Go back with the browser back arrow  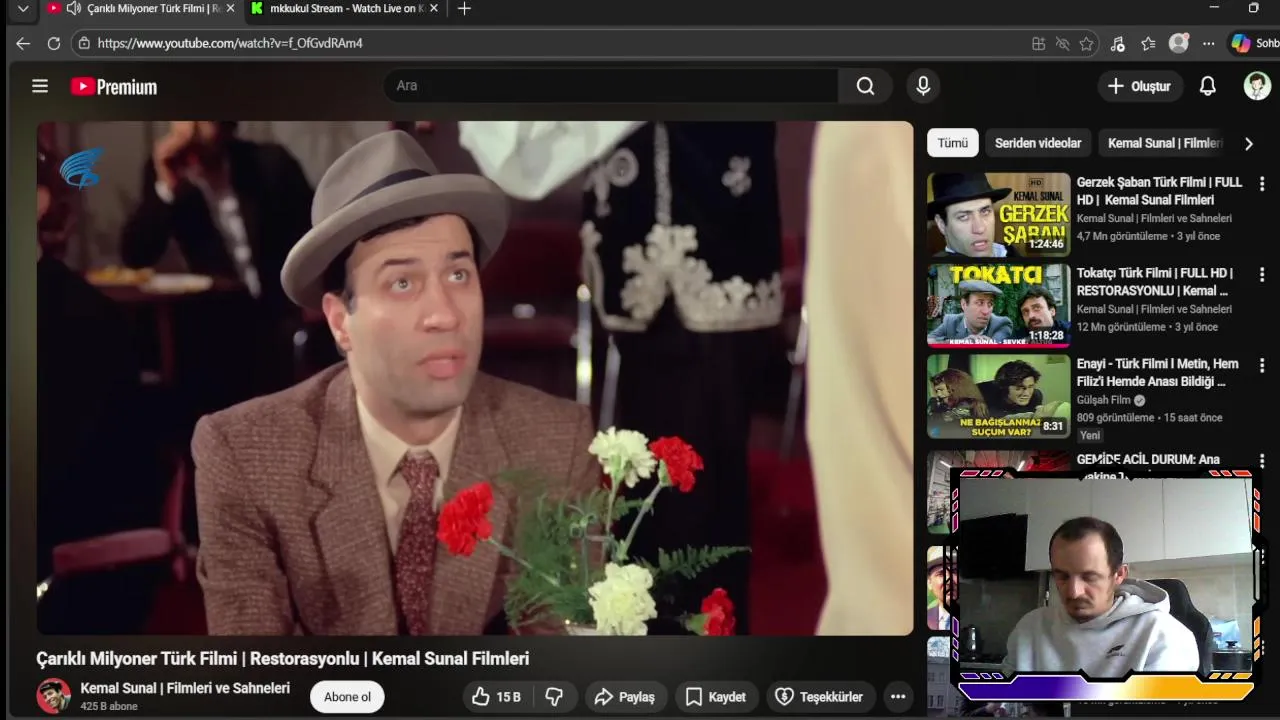[x=23, y=43]
